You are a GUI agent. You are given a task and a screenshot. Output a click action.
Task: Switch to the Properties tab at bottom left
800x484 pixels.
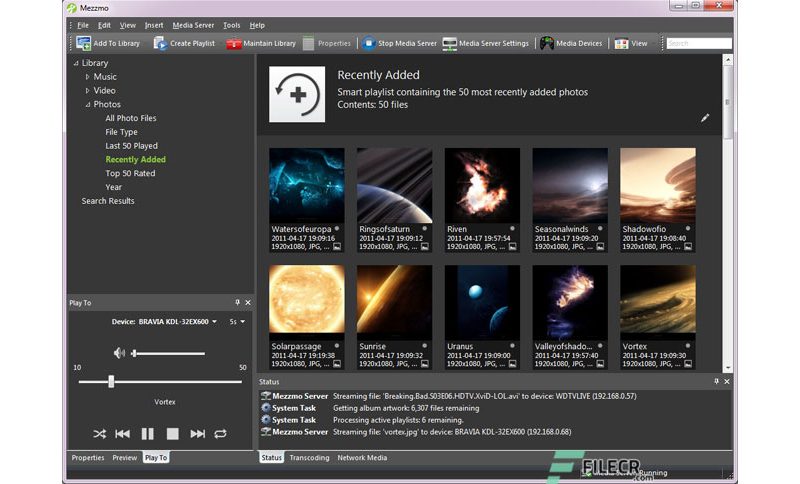pyautogui.click(x=88, y=457)
